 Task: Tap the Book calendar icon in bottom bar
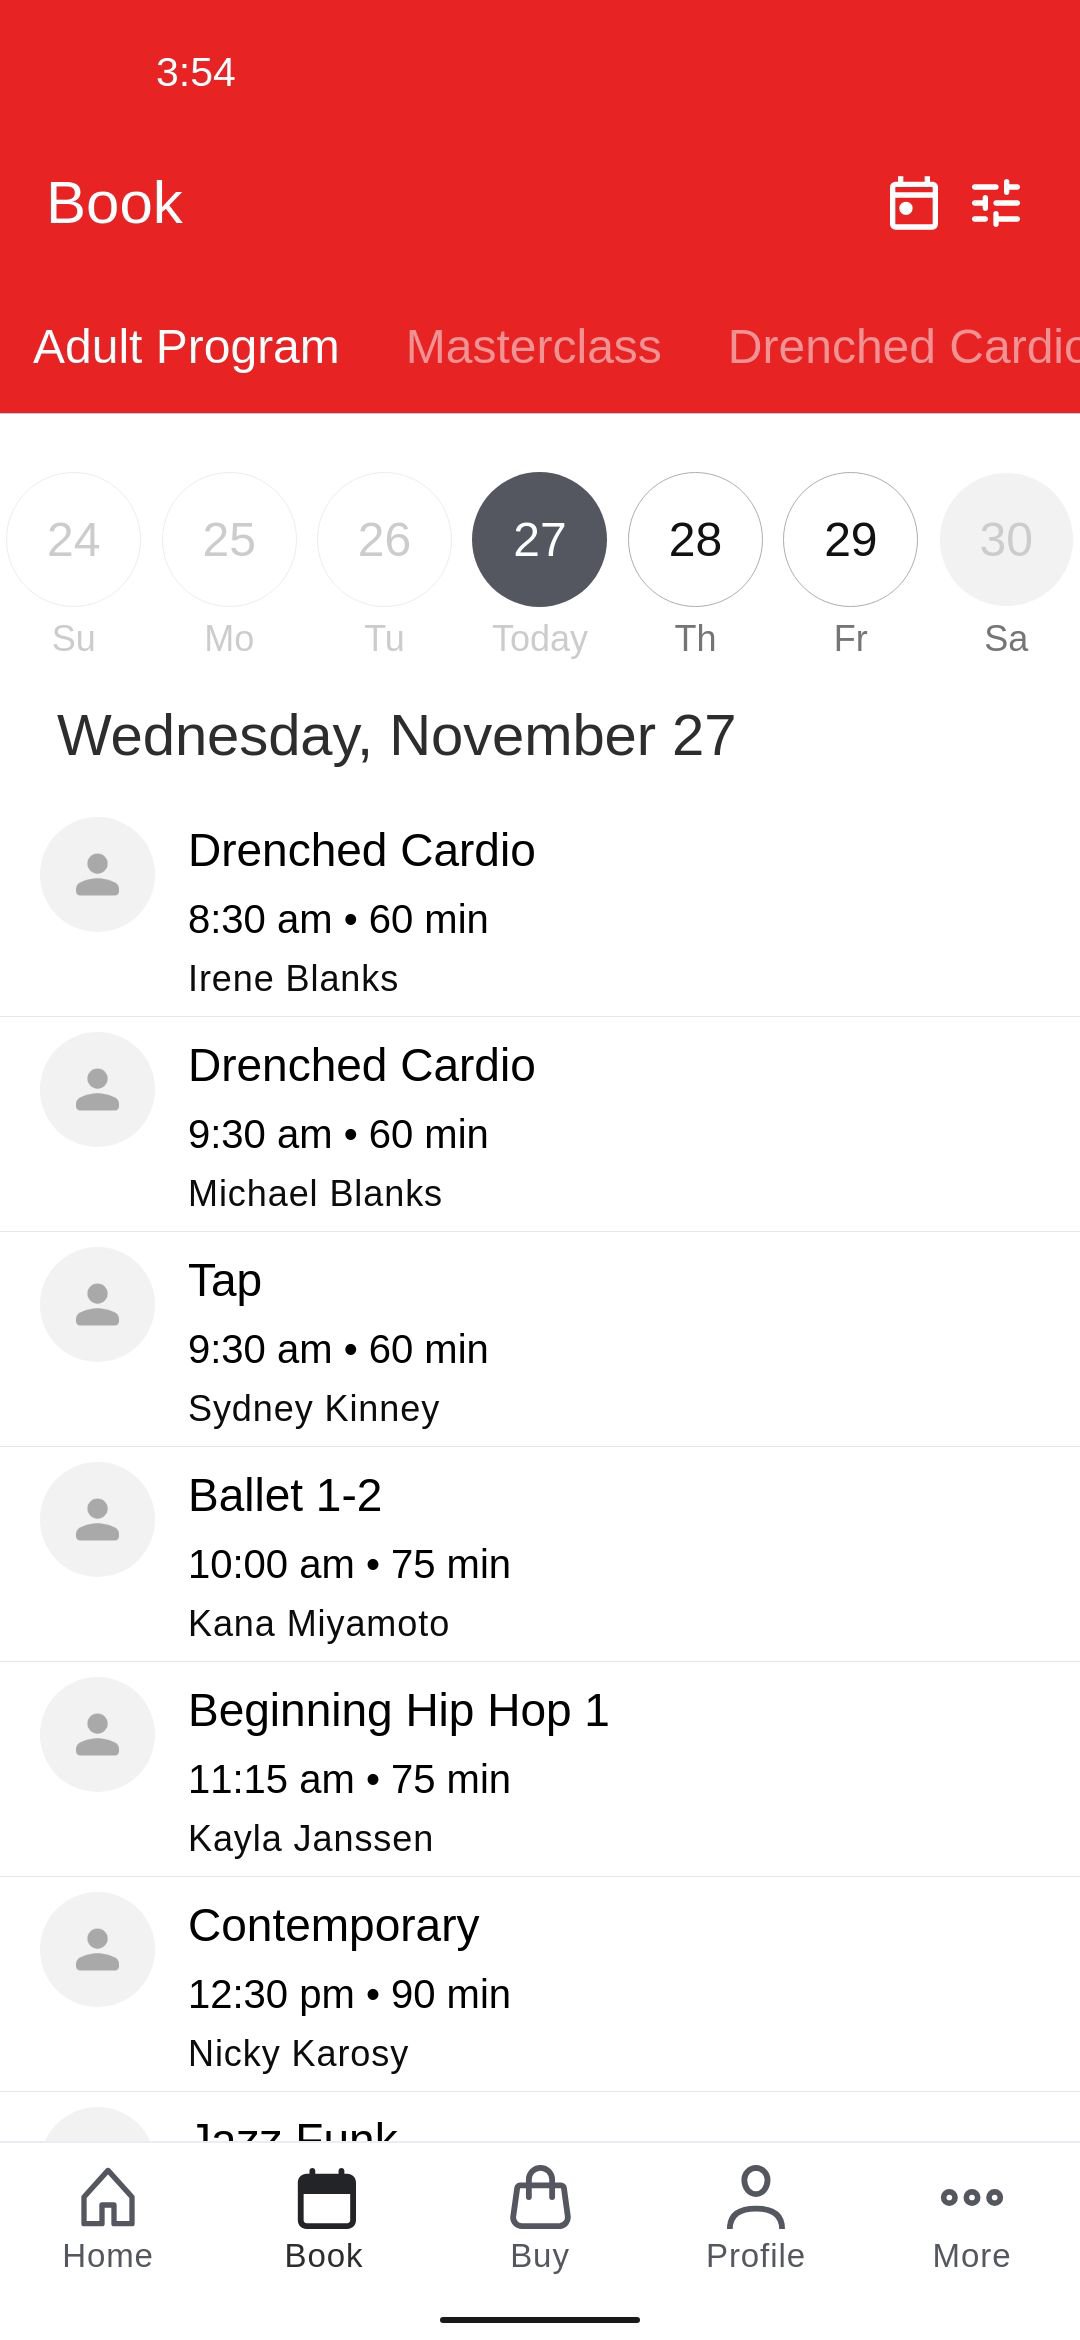tap(326, 2200)
